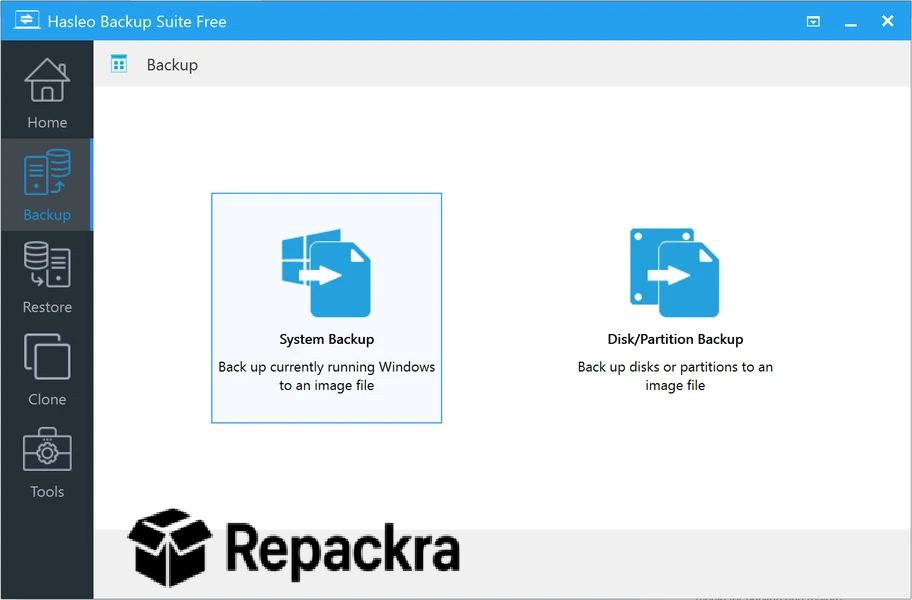The width and height of the screenshot is (912, 600).
Task: Click the System Backup Windows icon
Action: (326, 273)
